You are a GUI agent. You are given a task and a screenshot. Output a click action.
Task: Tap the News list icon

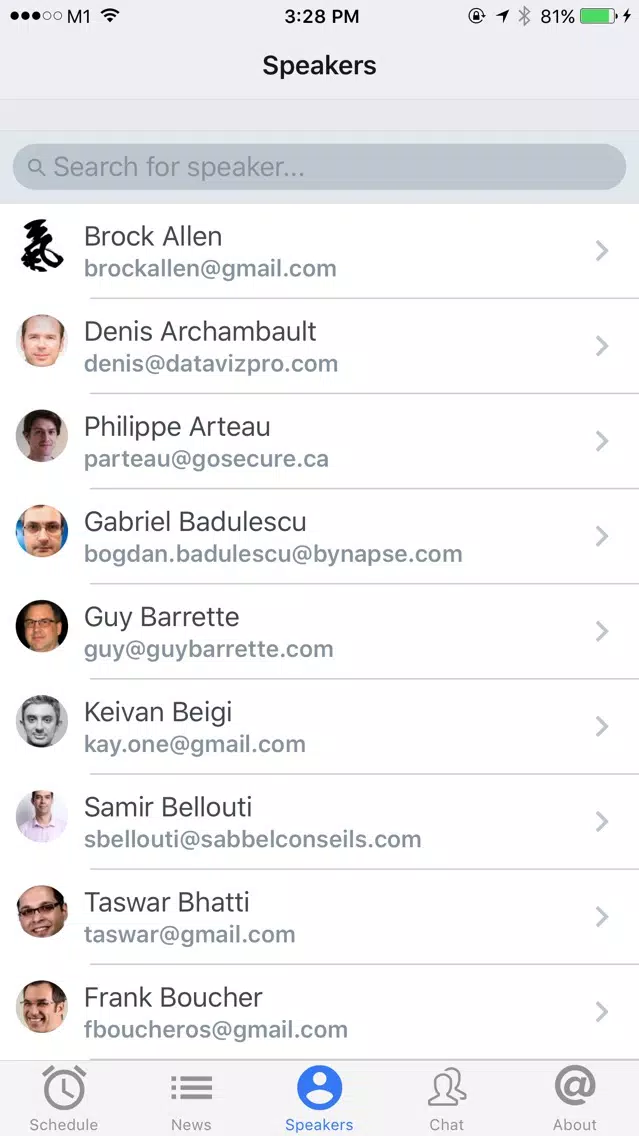coord(191,1087)
